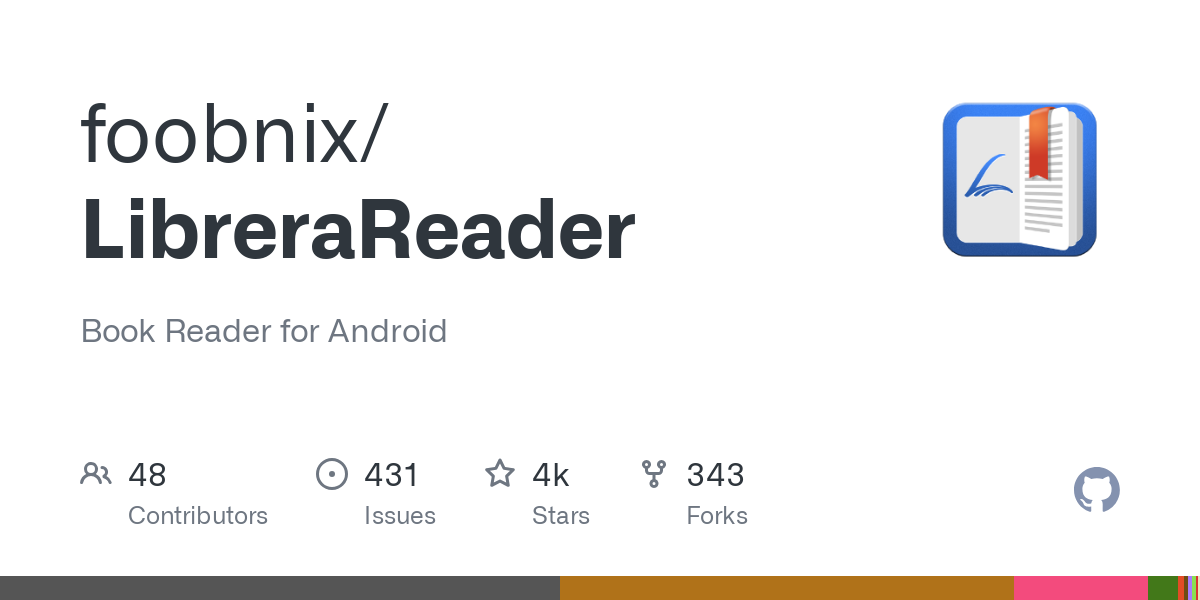Click the issues circle icon
The height and width of the screenshot is (600, 1200).
tap(331, 474)
